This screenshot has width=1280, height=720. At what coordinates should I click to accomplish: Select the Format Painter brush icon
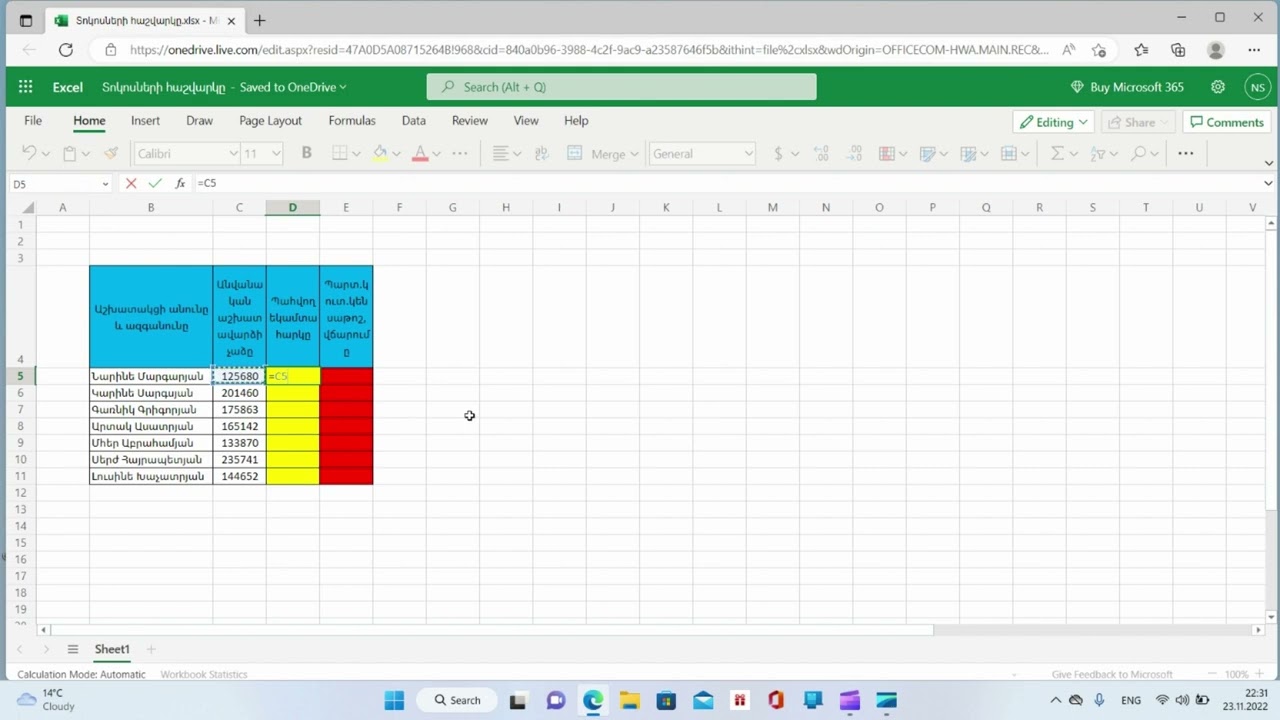coord(111,153)
